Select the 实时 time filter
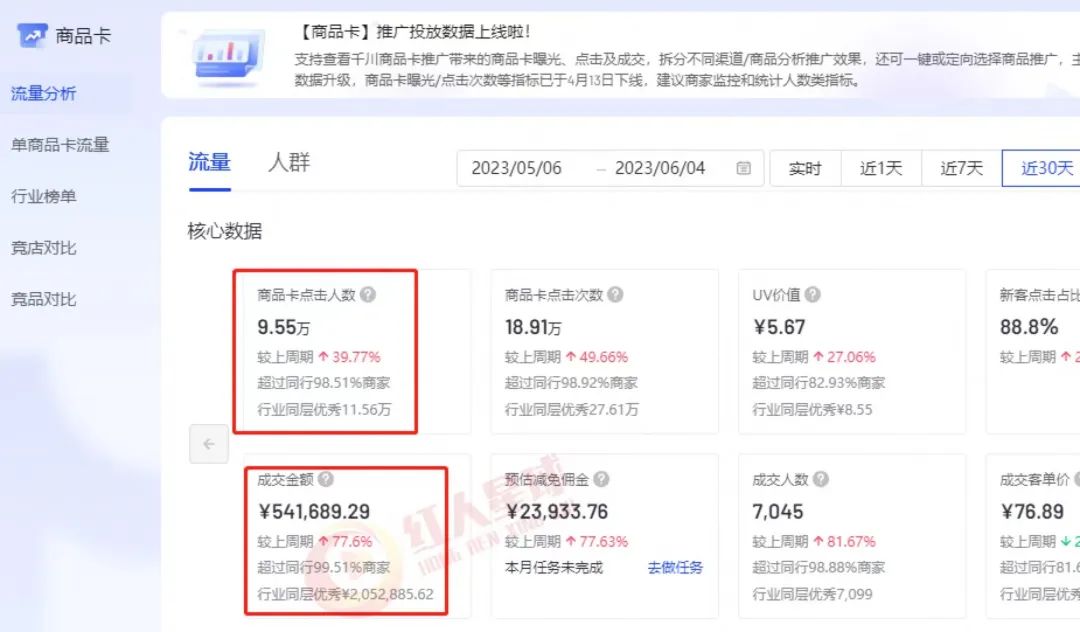Image resolution: width=1080 pixels, height=632 pixels. 805,168
